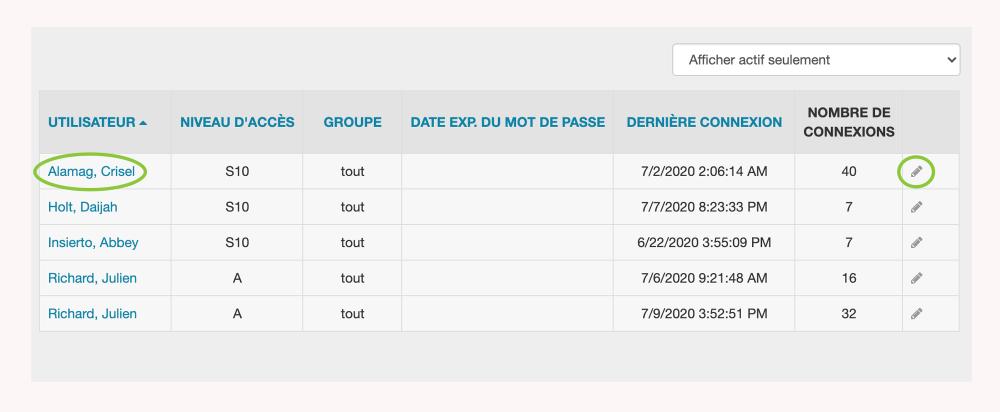Click the 7/7/2020 8:23:33 PM login cell
This screenshot has height=412, width=1000.
tap(704, 207)
